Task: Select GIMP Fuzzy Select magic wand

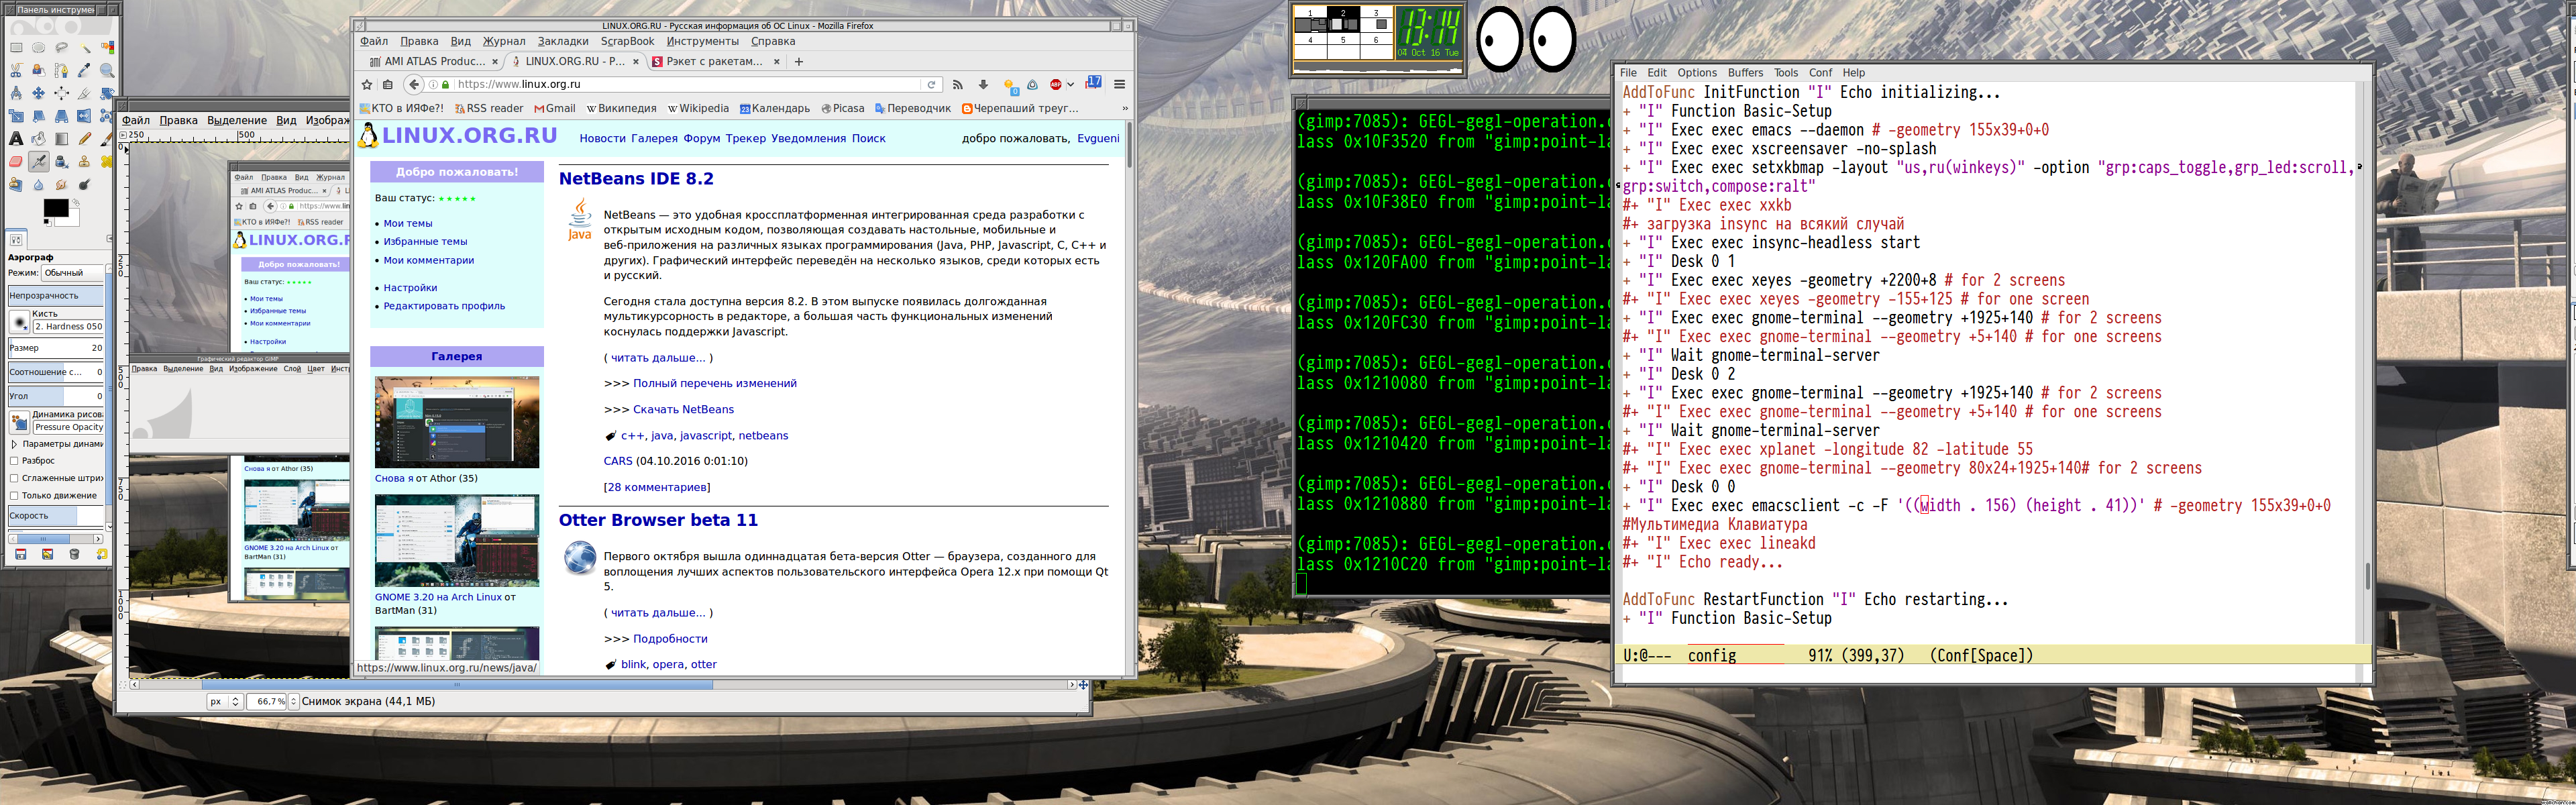Action: pyautogui.click(x=85, y=48)
